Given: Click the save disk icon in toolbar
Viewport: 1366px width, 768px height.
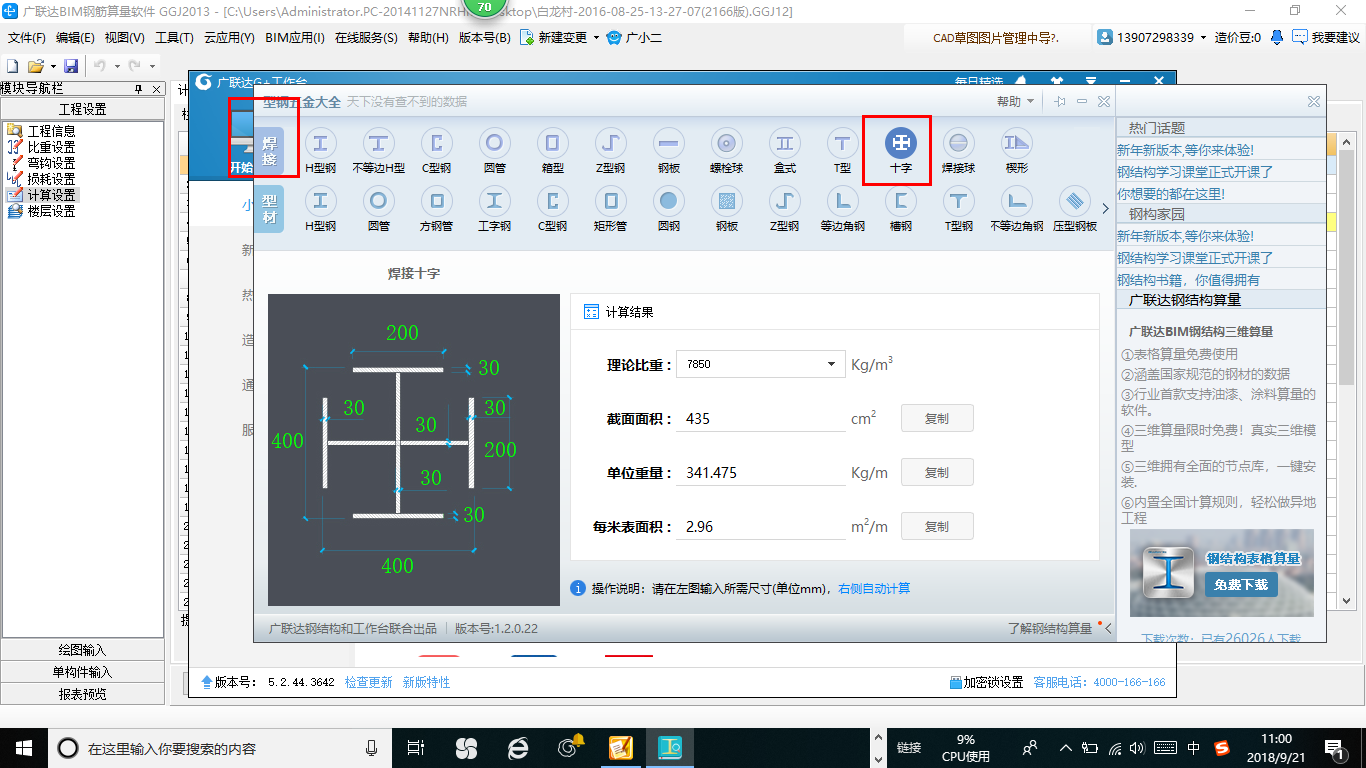Looking at the screenshot, I should 71,66.
